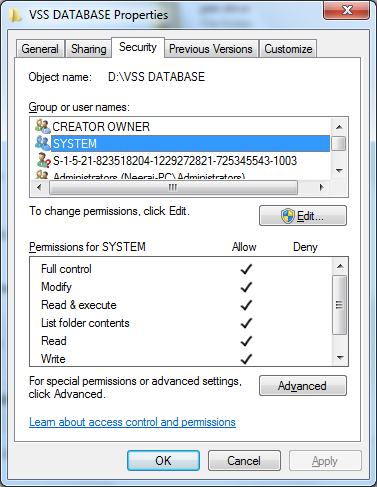Image resolution: width=377 pixels, height=487 pixels.
Task: Click up arrow of permissions list scrollbar
Action: 340,266
